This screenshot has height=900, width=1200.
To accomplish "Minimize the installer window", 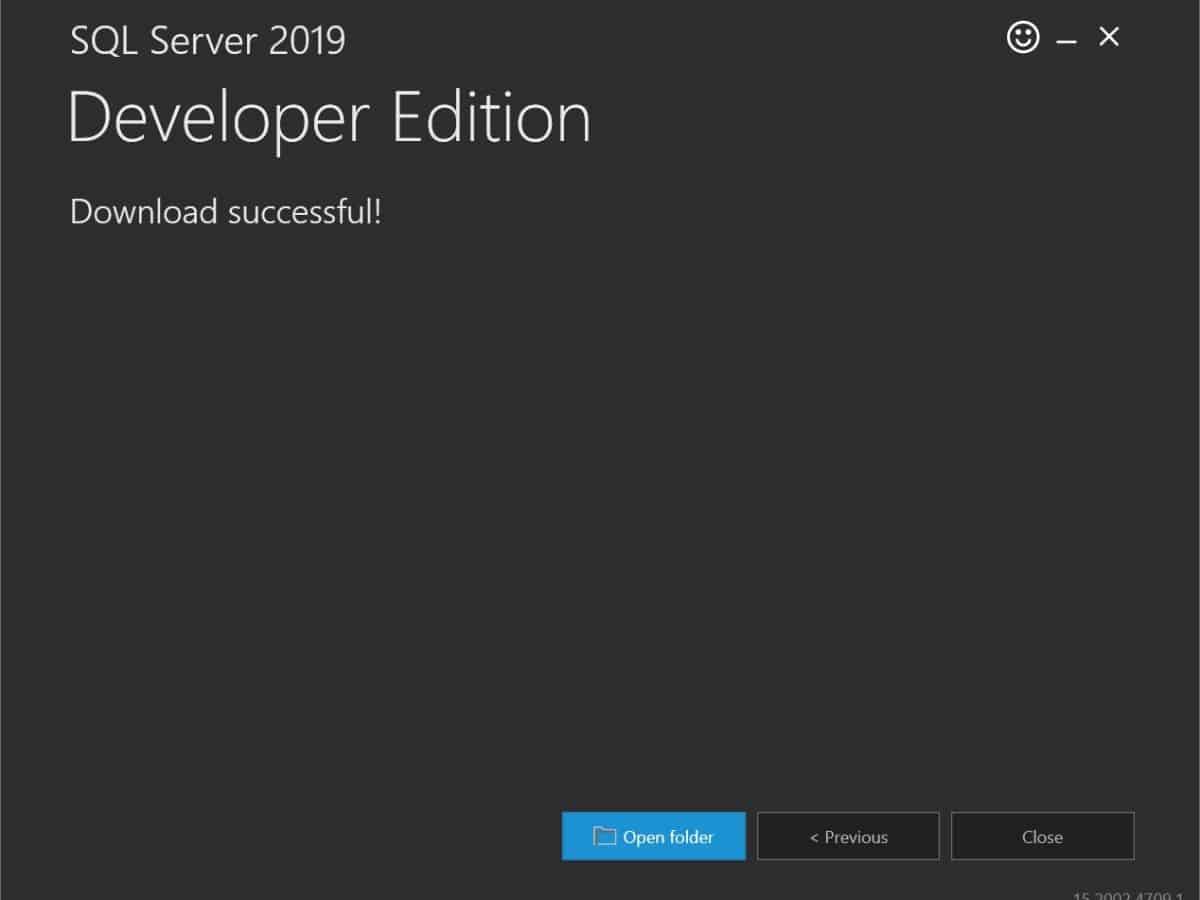I will (1066, 40).
